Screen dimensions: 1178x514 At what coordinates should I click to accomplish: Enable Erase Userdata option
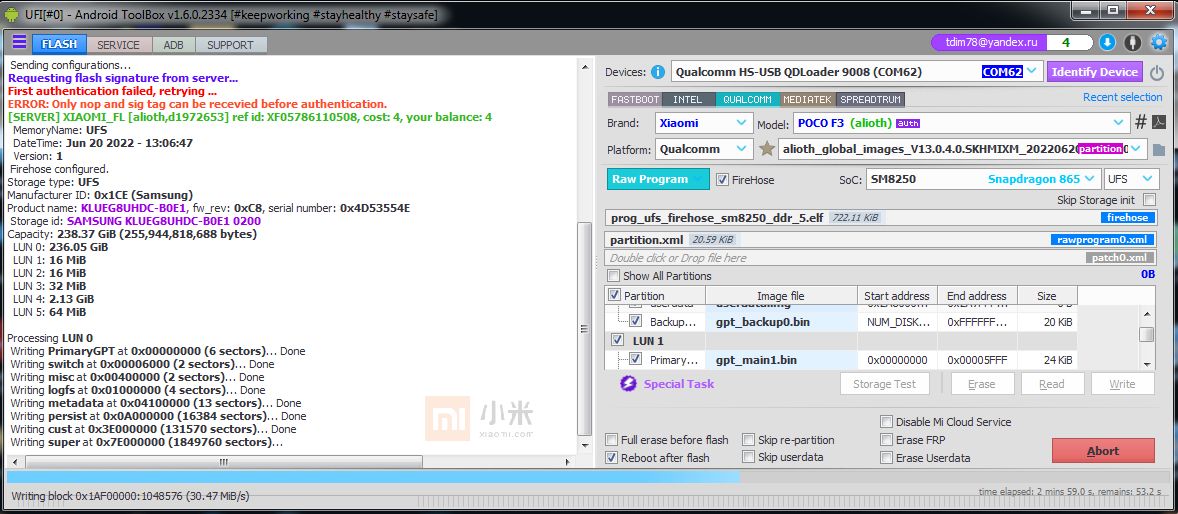887,458
